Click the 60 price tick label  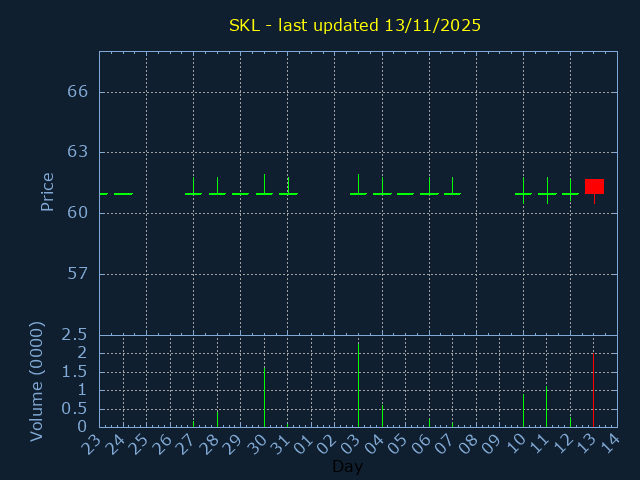pyautogui.click(x=78, y=213)
